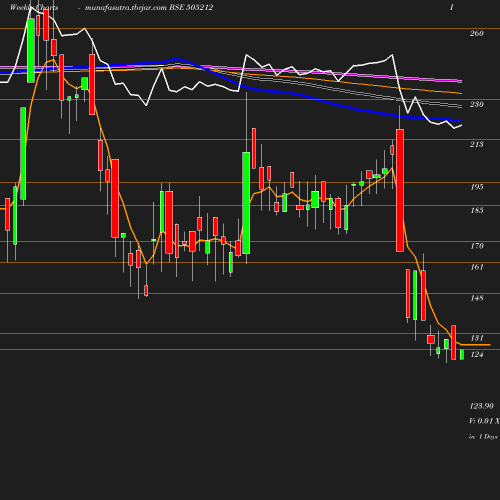
Task: Click the 260 price axis label
Action: point(477,33)
